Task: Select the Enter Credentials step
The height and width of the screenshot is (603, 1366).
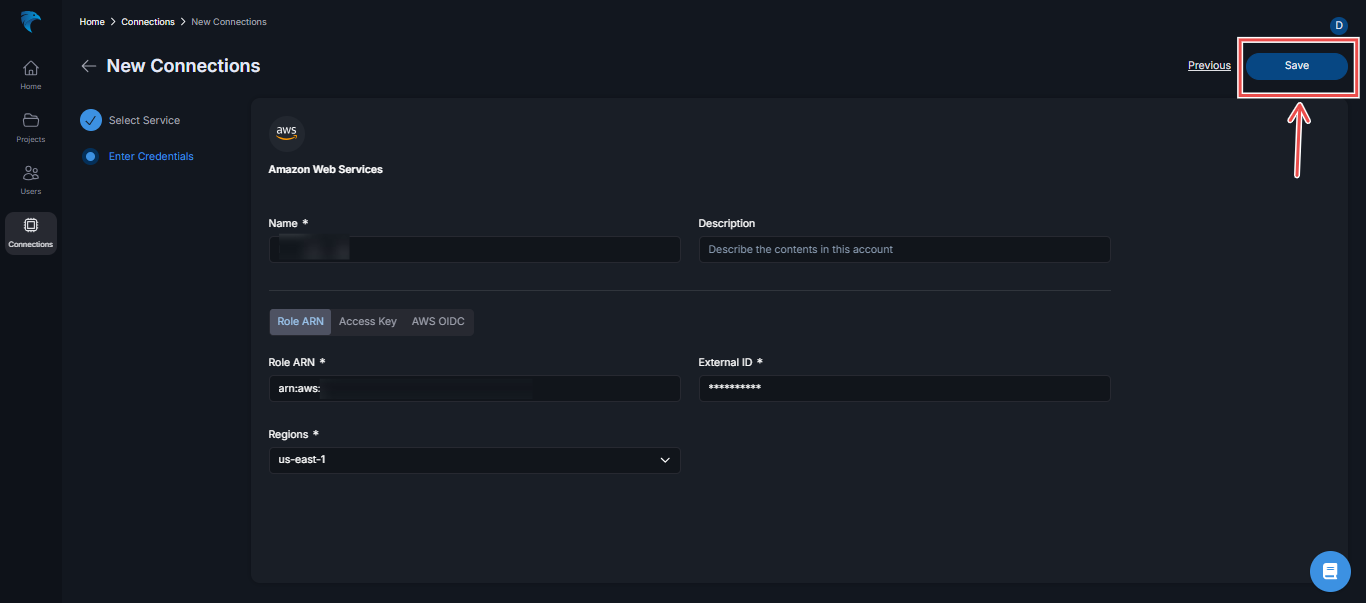Action: [x=150, y=156]
